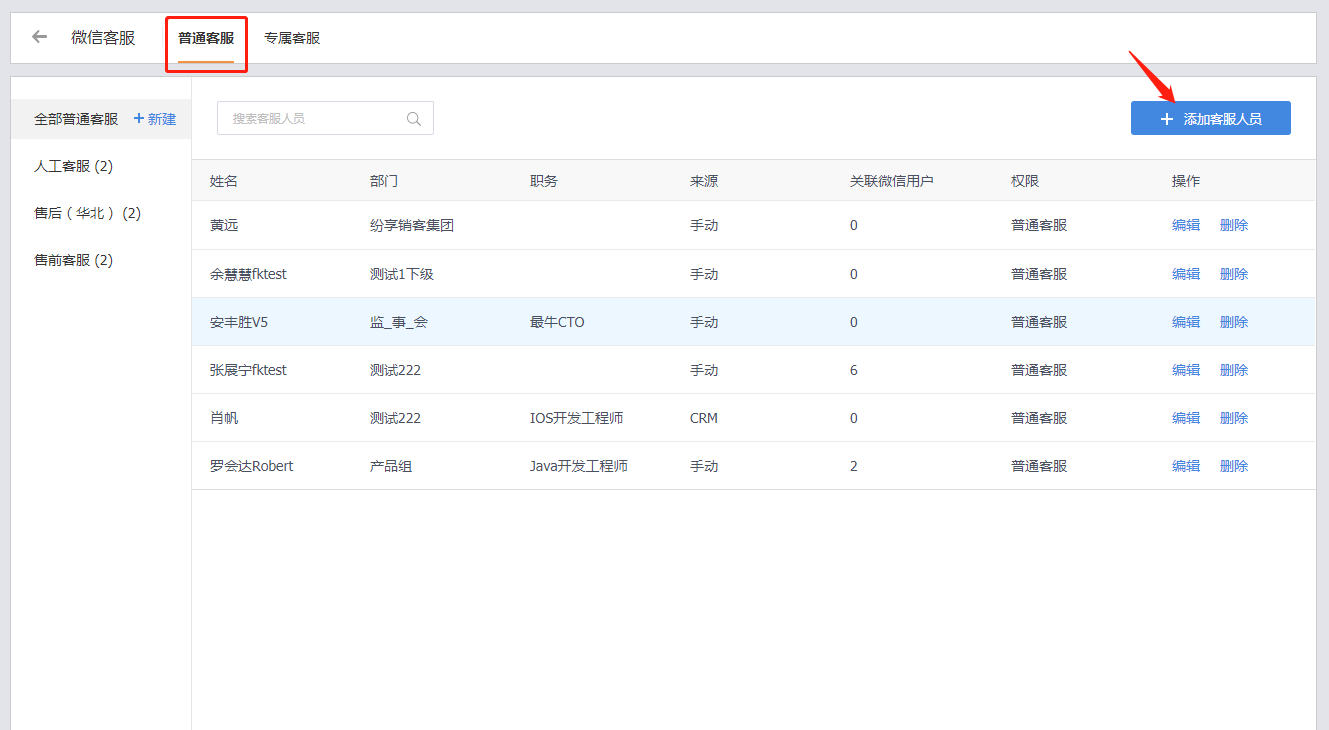Image resolution: width=1329 pixels, height=730 pixels.
Task: Select the 普通客服 tab
Action: (206, 38)
